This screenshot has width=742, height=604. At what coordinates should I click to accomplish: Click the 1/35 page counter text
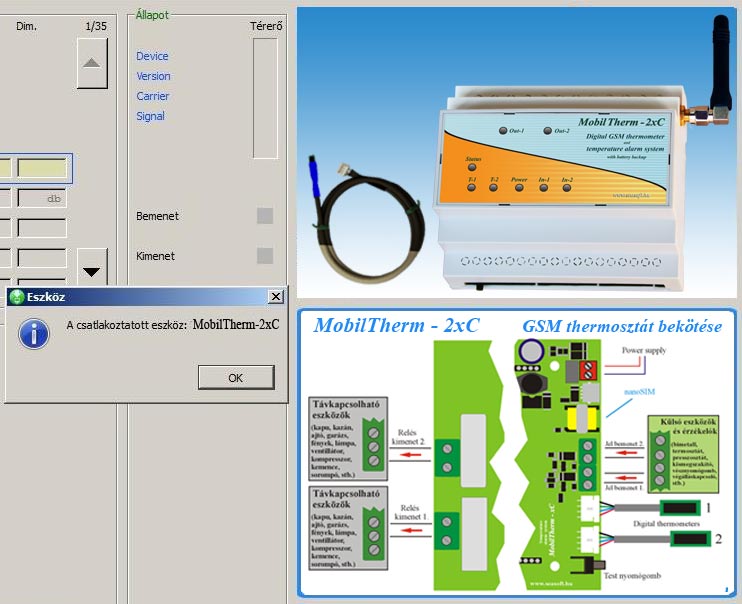click(x=96, y=26)
